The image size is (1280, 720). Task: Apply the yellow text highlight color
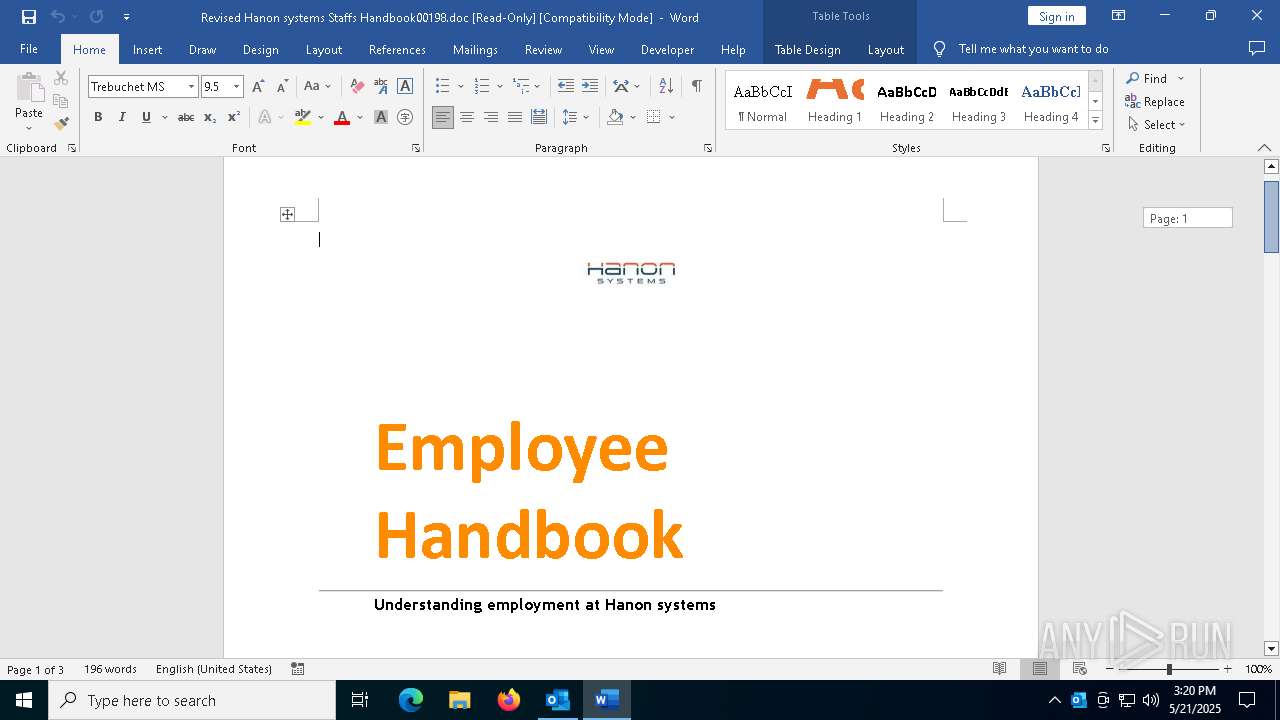pyautogui.click(x=303, y=117)
